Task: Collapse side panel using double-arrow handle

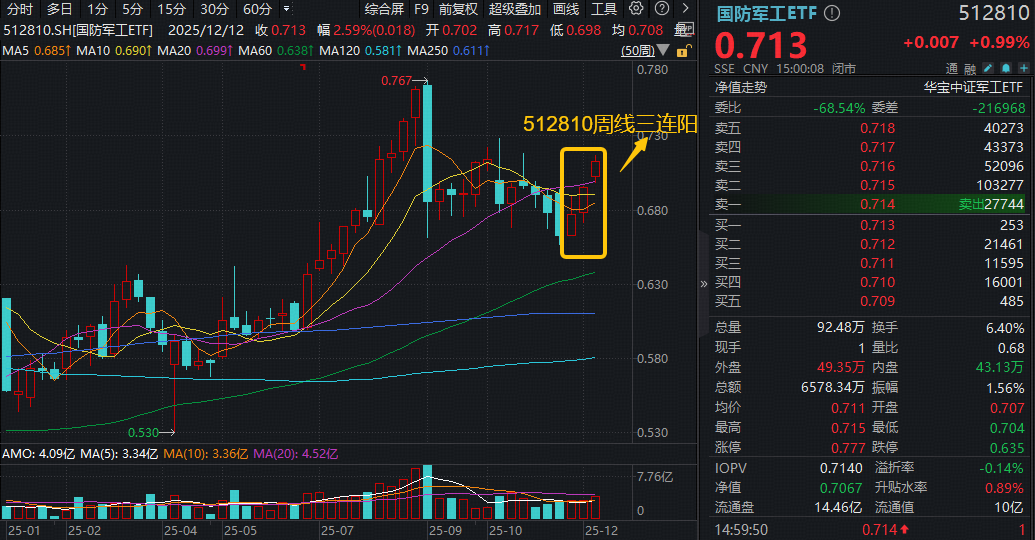Action: tap(704, 284)
